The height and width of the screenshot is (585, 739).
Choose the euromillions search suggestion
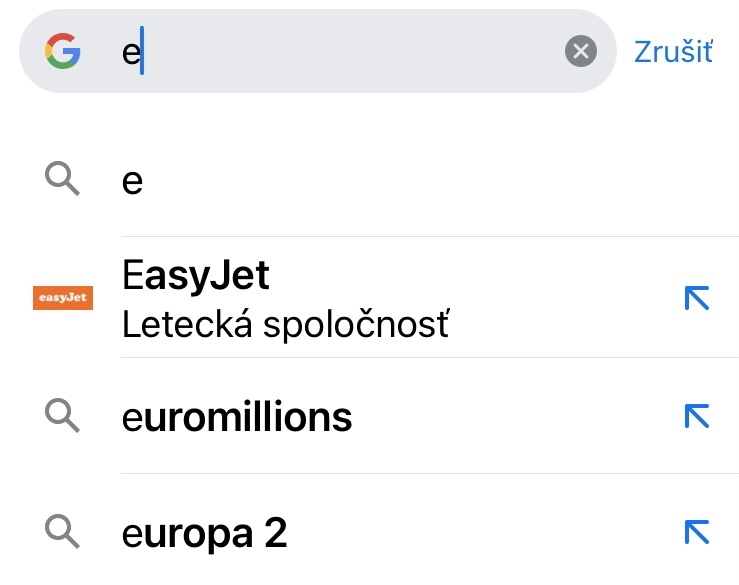237,417
